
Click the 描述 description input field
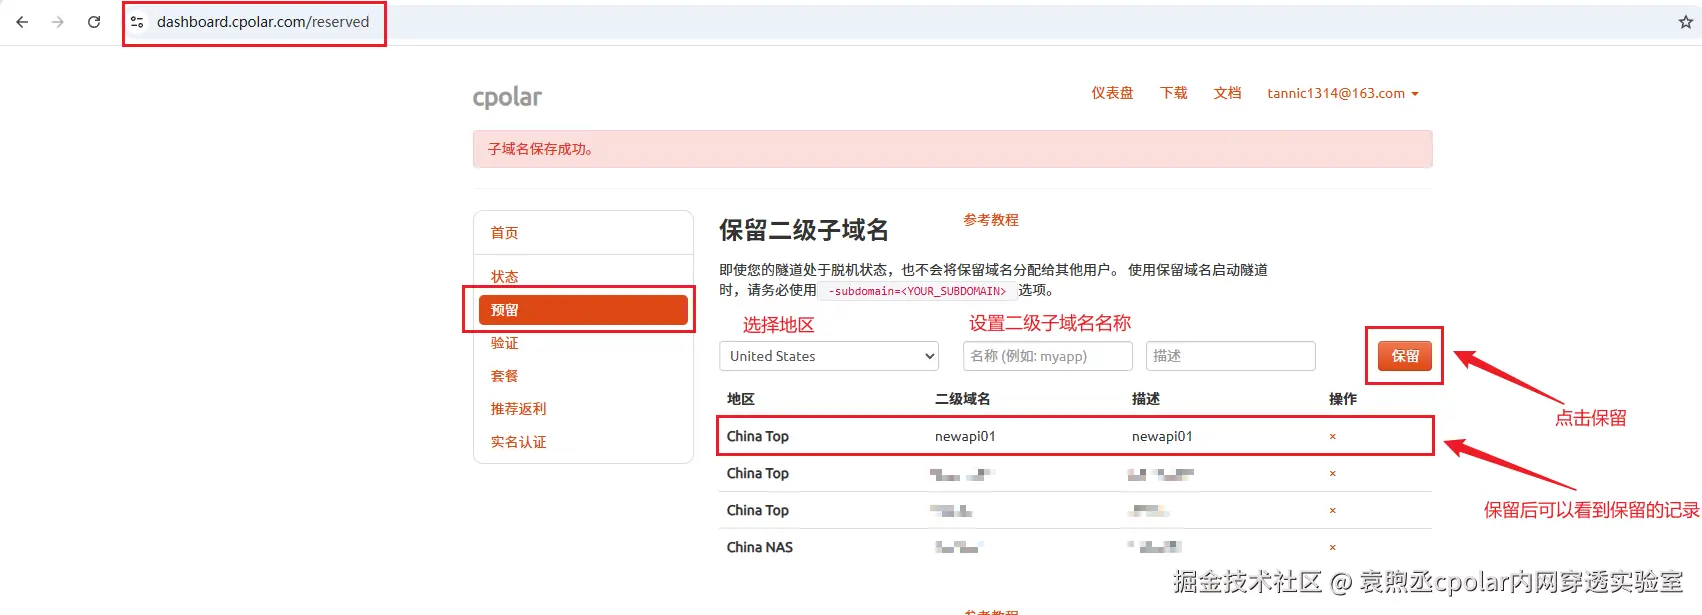pos(1230,356)
